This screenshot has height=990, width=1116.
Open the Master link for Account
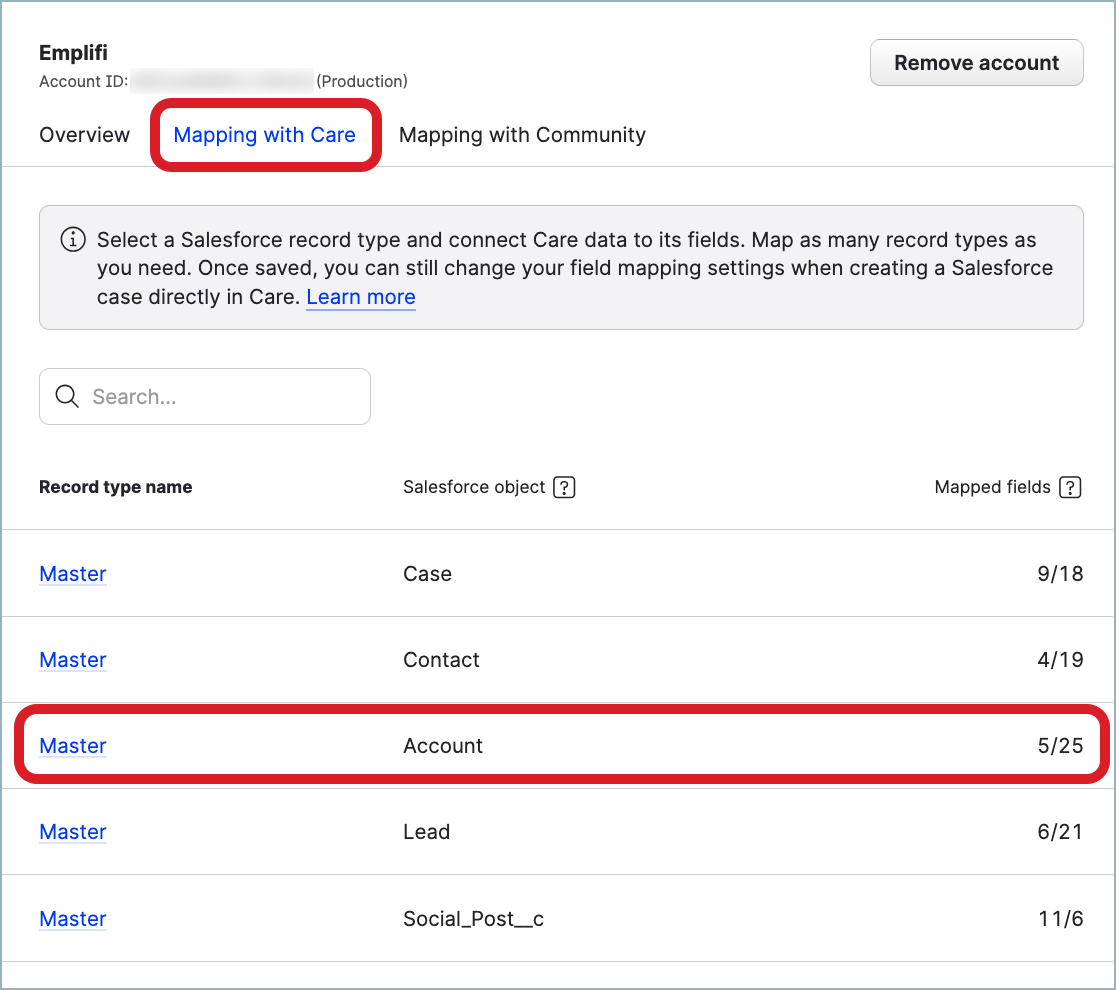(x=73, y=746)
